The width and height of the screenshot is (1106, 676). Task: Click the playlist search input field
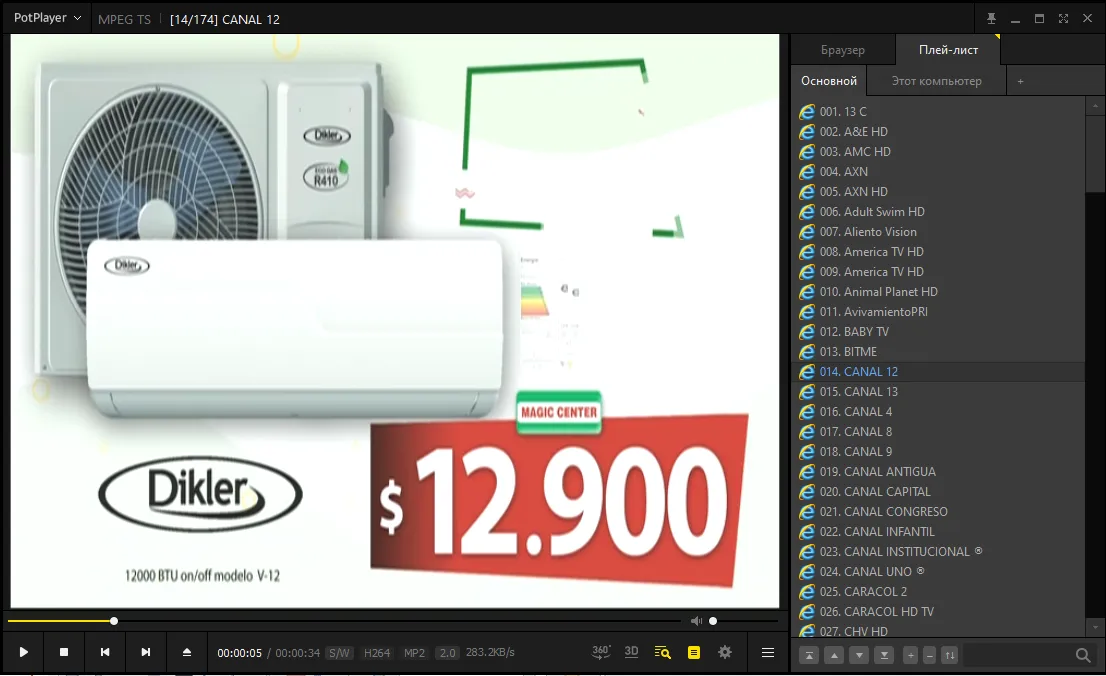[x=1017, y=656]
